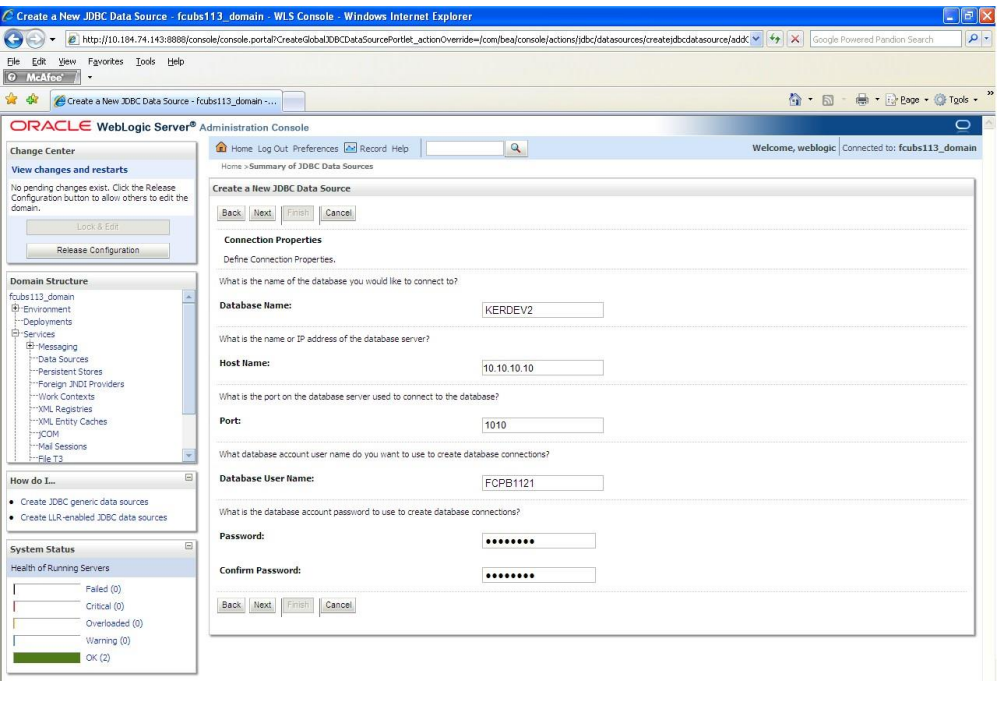
Task: Open the Page toolbar menu
Action: click(x=907, y=100)
